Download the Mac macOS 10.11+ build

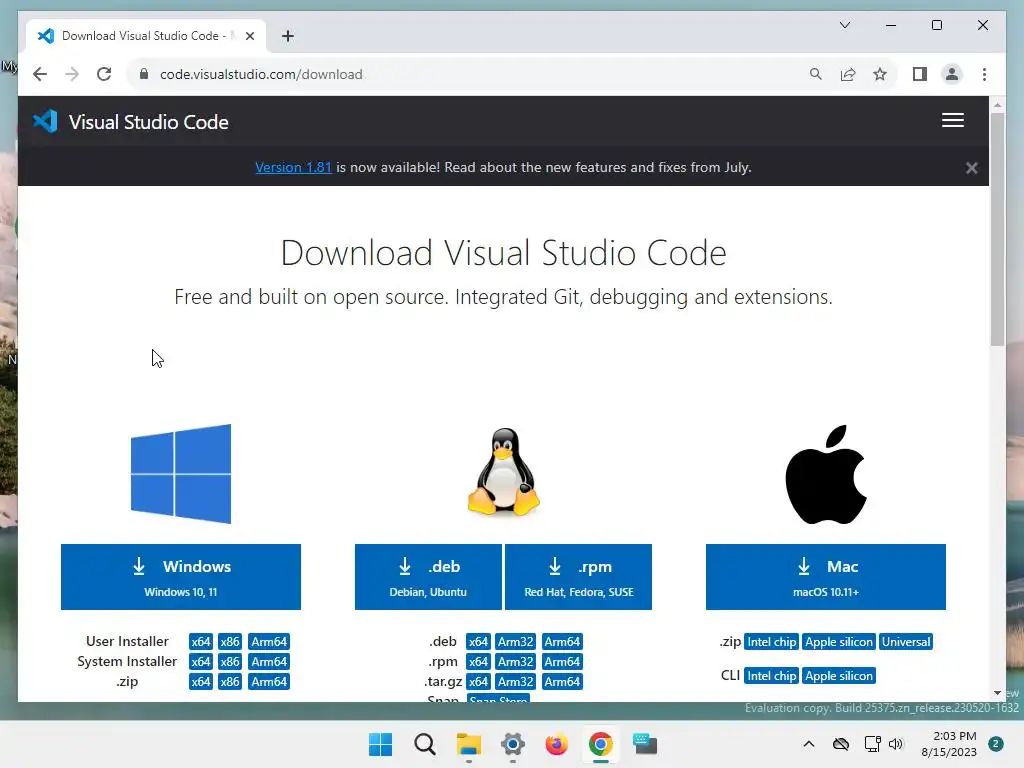pos(825,577)
